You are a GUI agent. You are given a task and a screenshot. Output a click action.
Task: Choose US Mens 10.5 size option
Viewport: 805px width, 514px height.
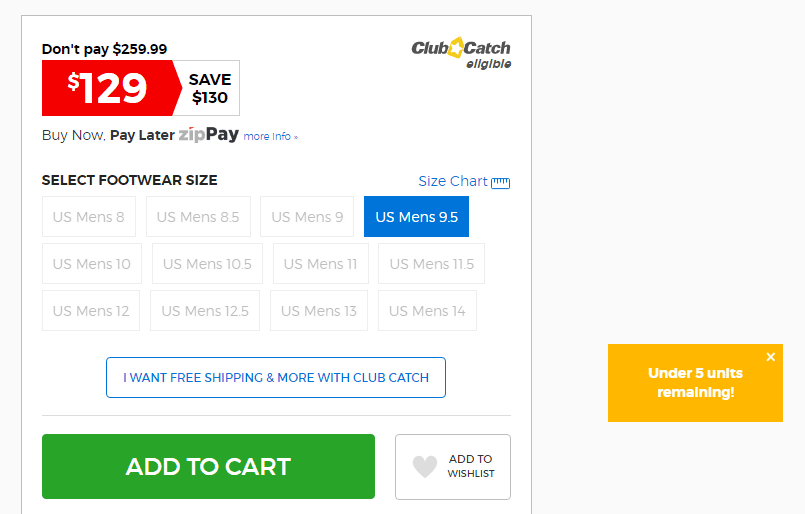[207, 264]
